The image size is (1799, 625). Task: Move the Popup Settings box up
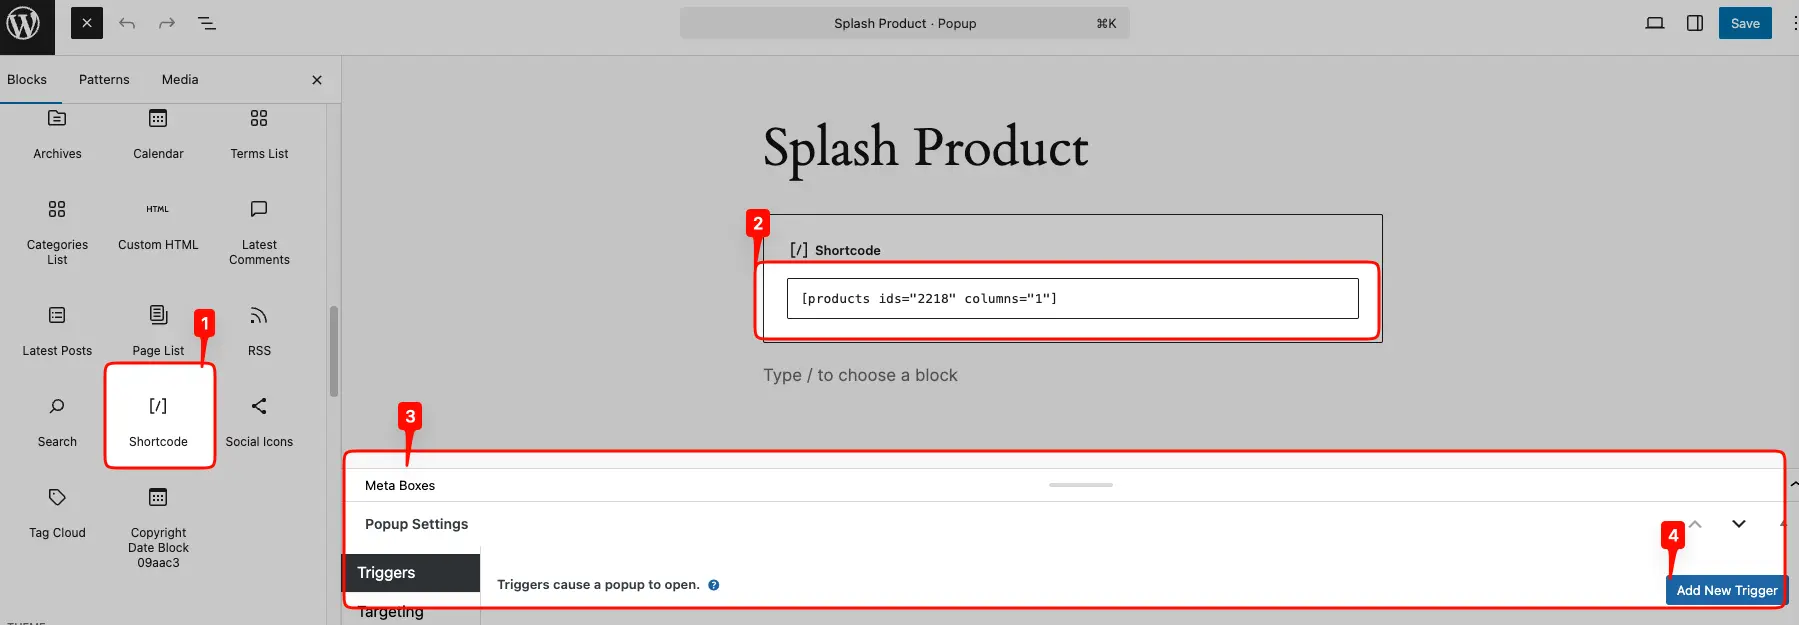click(1695, 524)
